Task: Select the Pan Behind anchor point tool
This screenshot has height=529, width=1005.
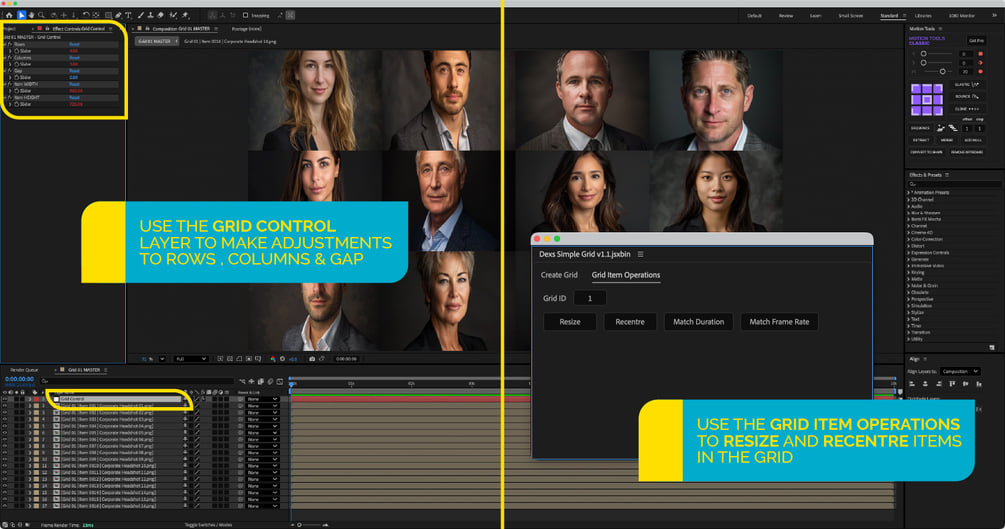Action: coord(96,15)
